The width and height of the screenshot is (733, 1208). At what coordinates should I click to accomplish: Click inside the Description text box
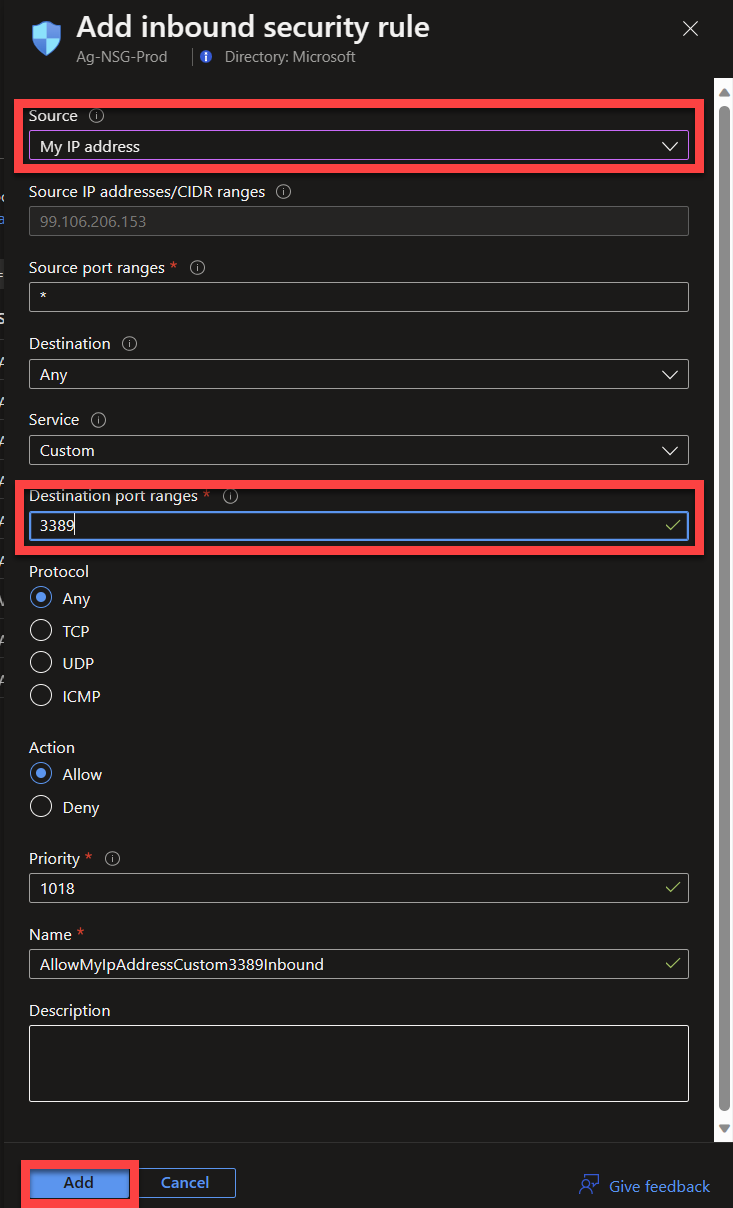359,1063
